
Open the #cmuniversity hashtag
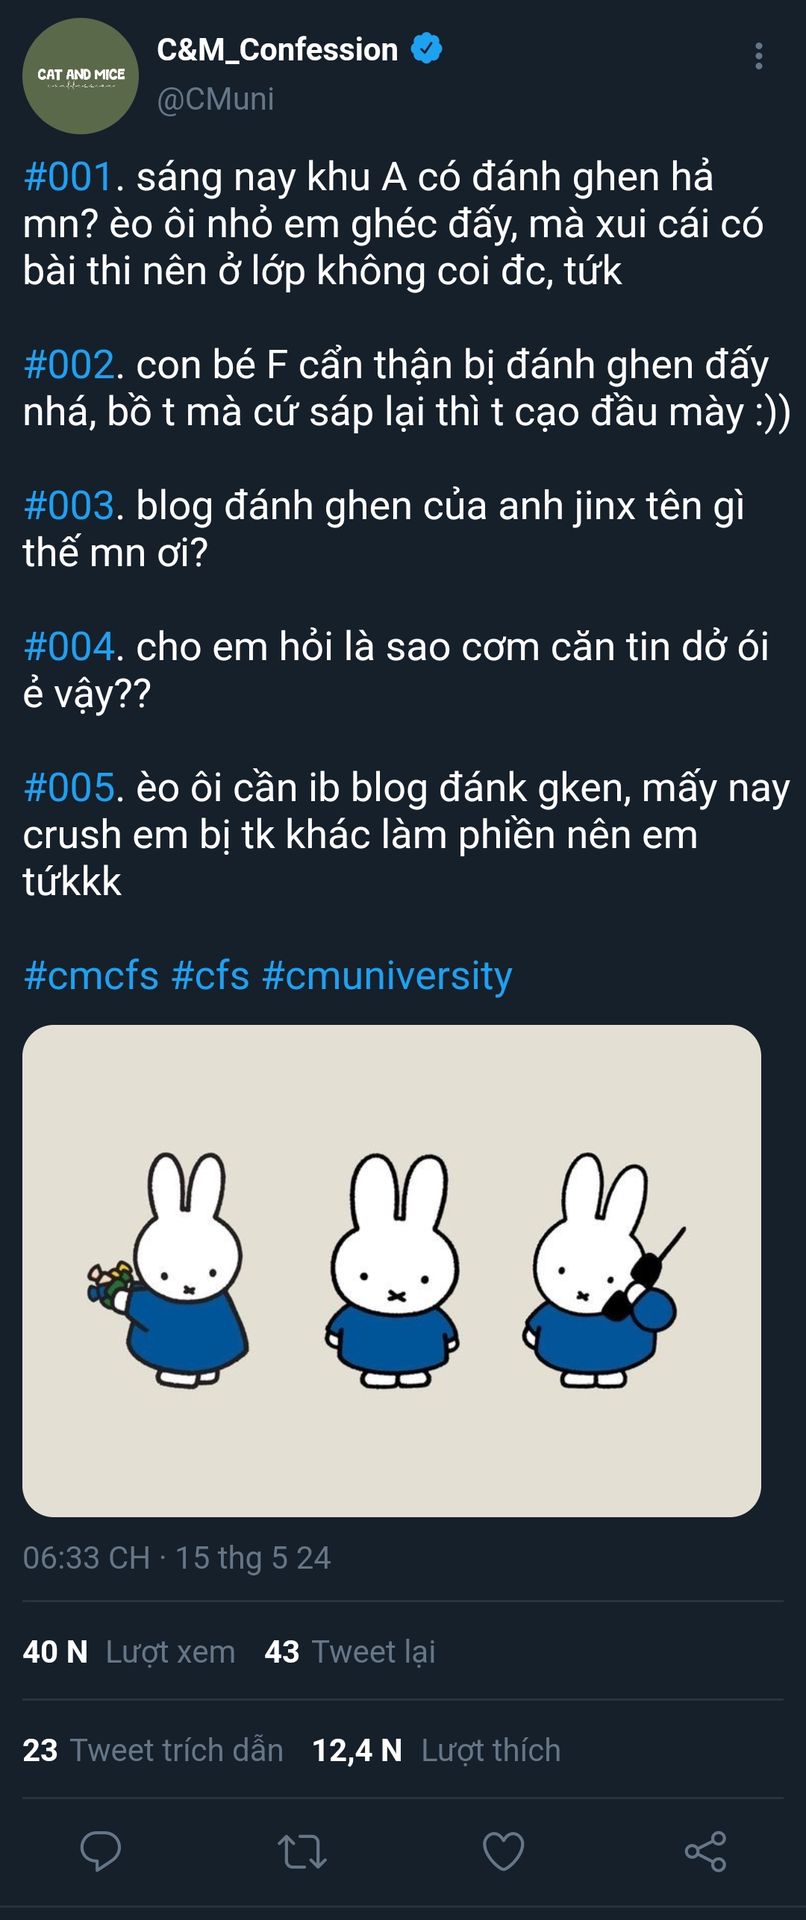tap(387, 975)
